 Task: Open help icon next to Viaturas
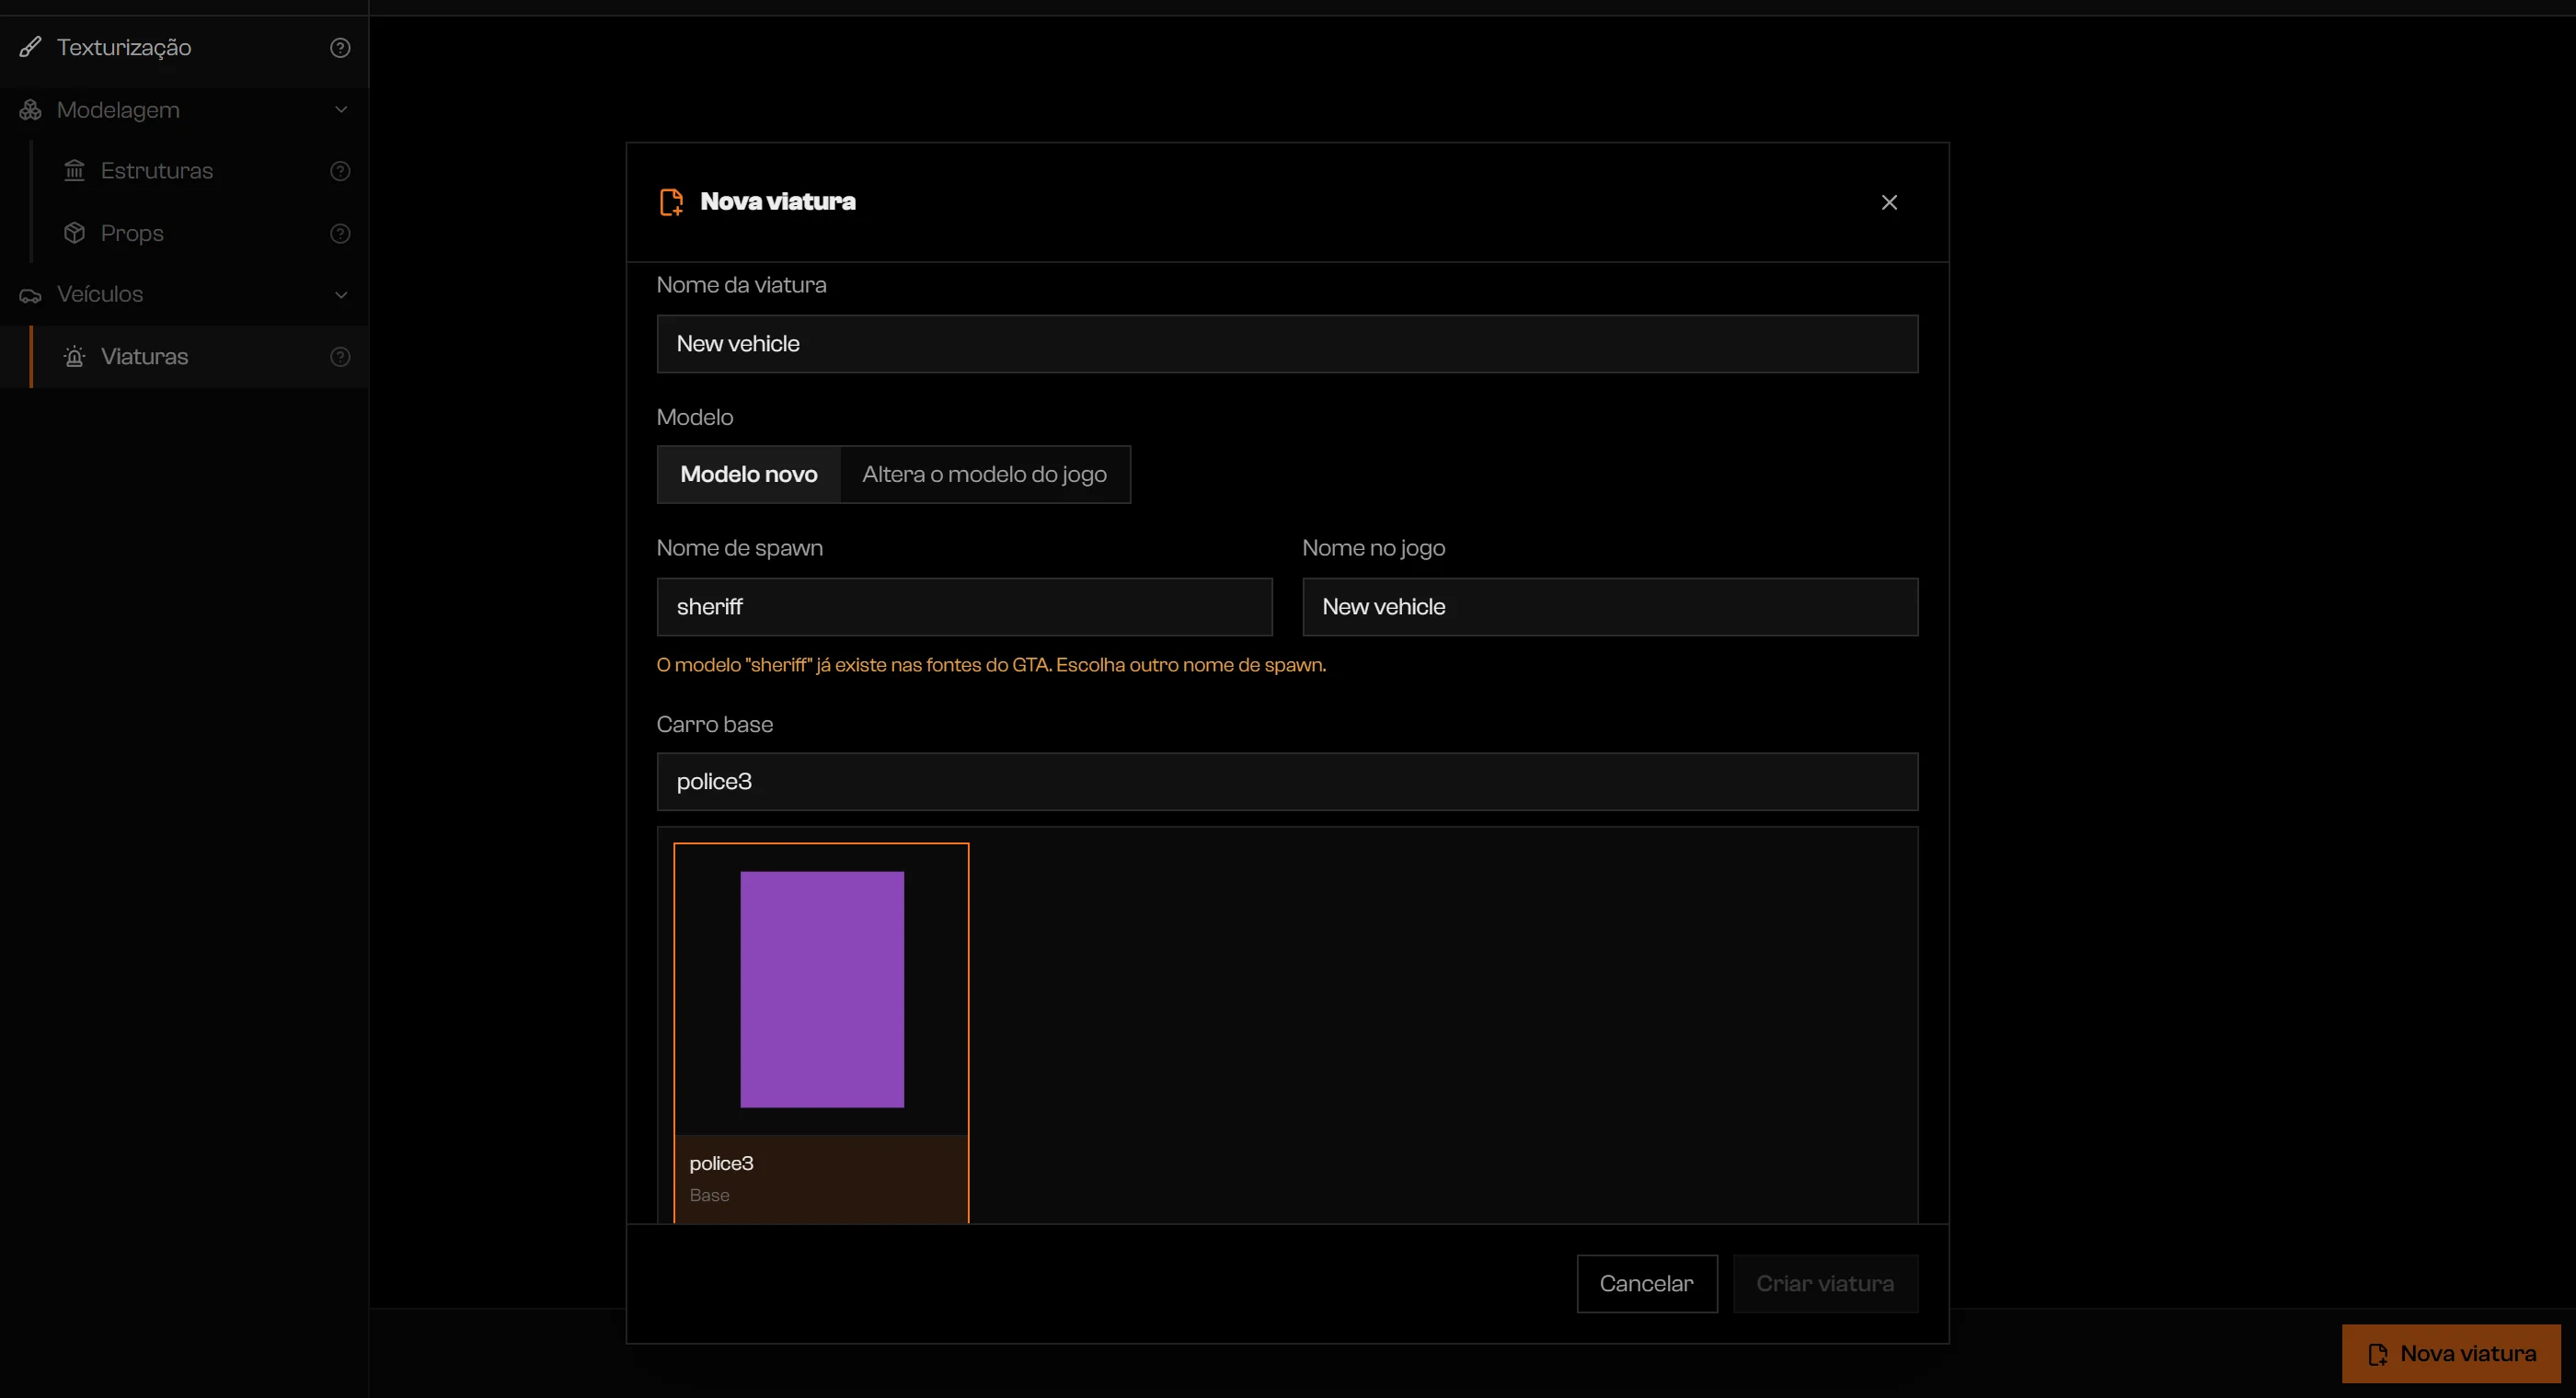click(x=340, y=357)
